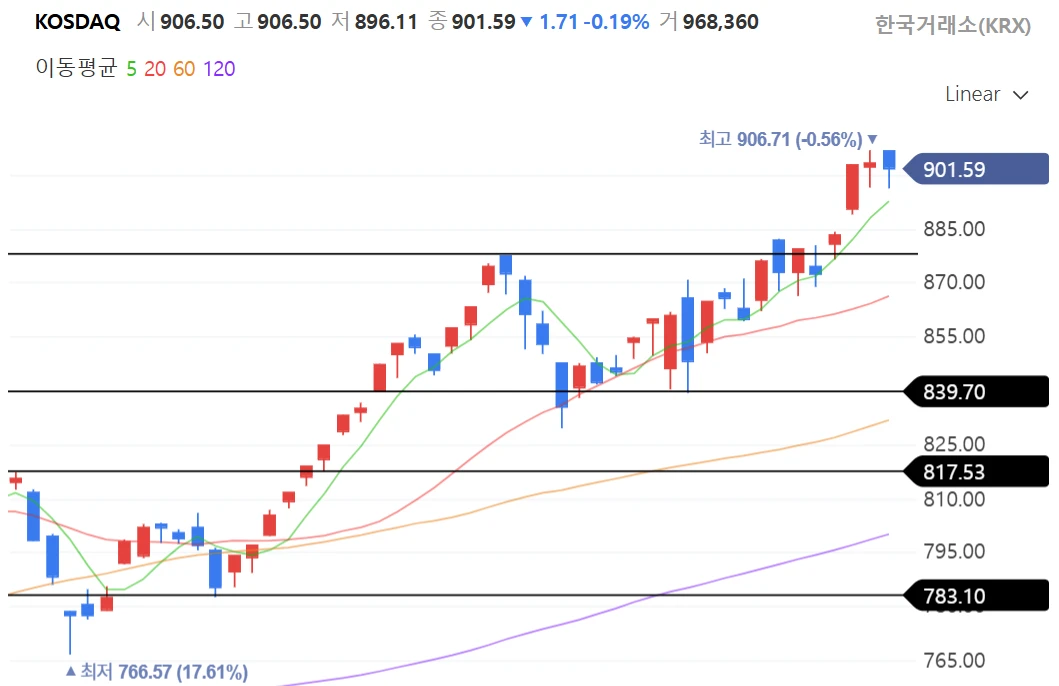The height and width of the screenshot is (686, 1059).
Task: Click the -0.19% change percentage in header
Action: click(x=618, y=22)
